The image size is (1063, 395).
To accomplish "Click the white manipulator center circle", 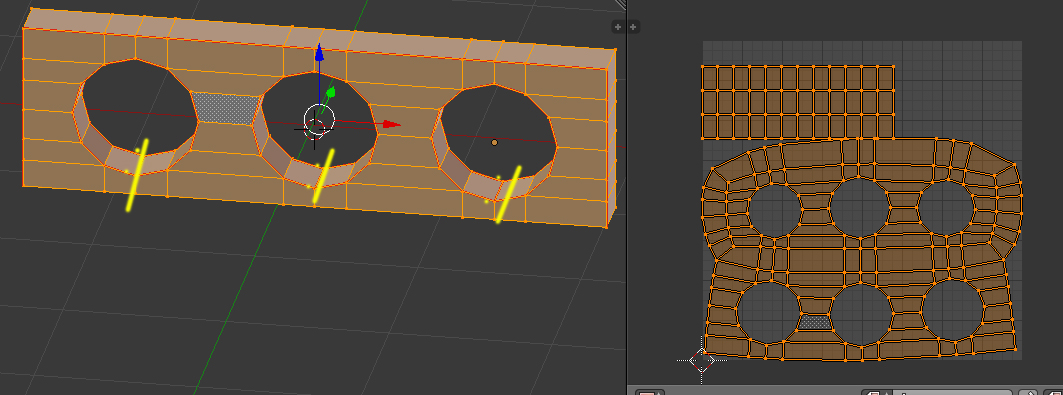I will point(319,120).
